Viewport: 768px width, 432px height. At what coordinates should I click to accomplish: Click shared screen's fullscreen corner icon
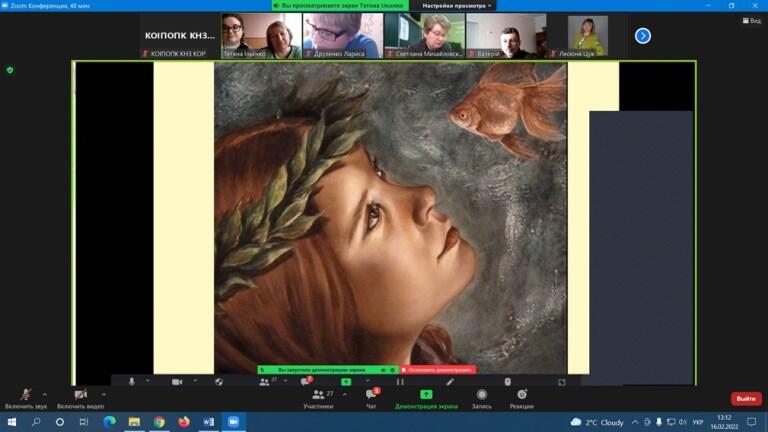tap(561, 382)
